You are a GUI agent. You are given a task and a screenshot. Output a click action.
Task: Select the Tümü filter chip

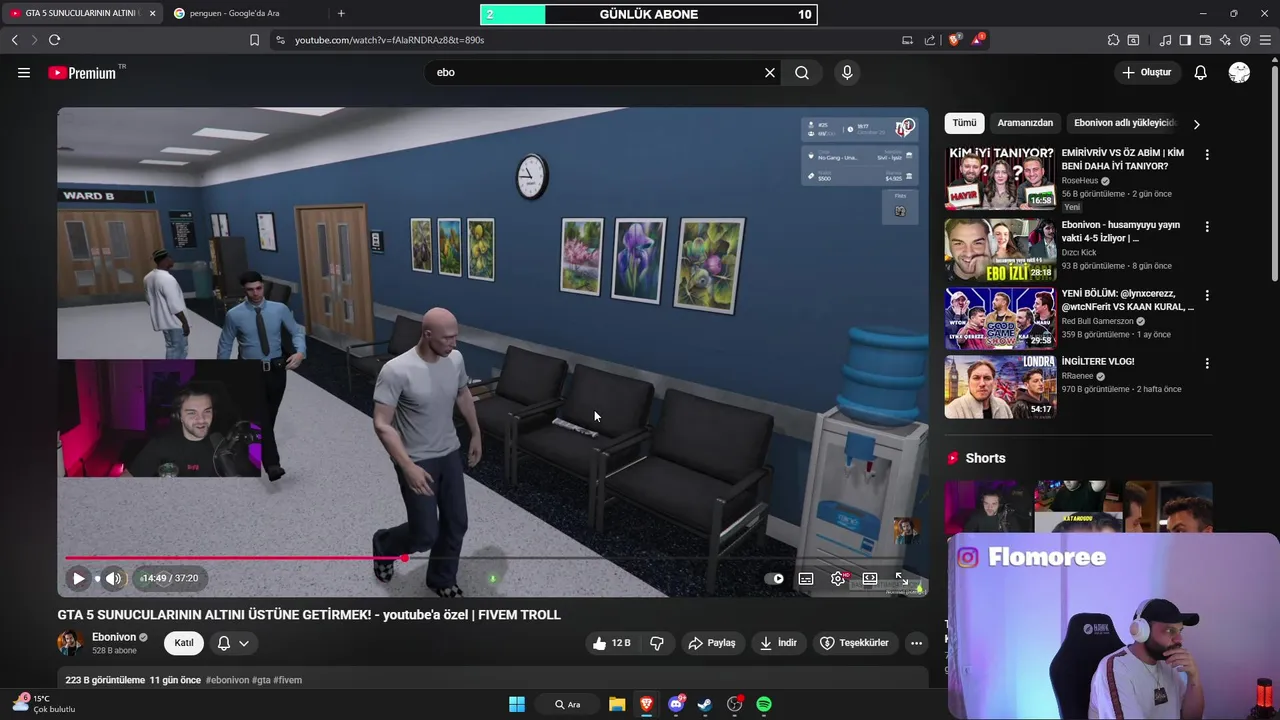pyautogui.click(x=964, y=123)
